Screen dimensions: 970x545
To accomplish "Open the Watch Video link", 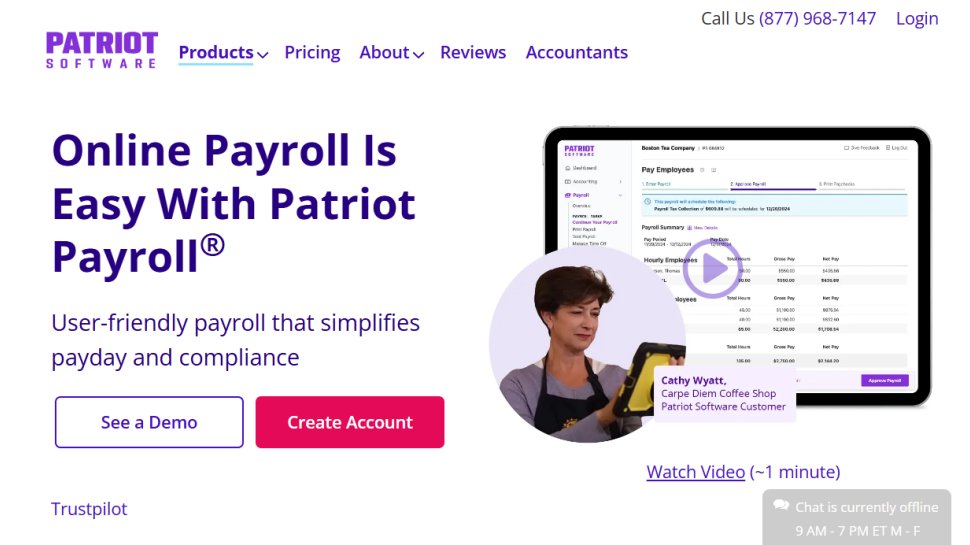I will coord(695,472).
